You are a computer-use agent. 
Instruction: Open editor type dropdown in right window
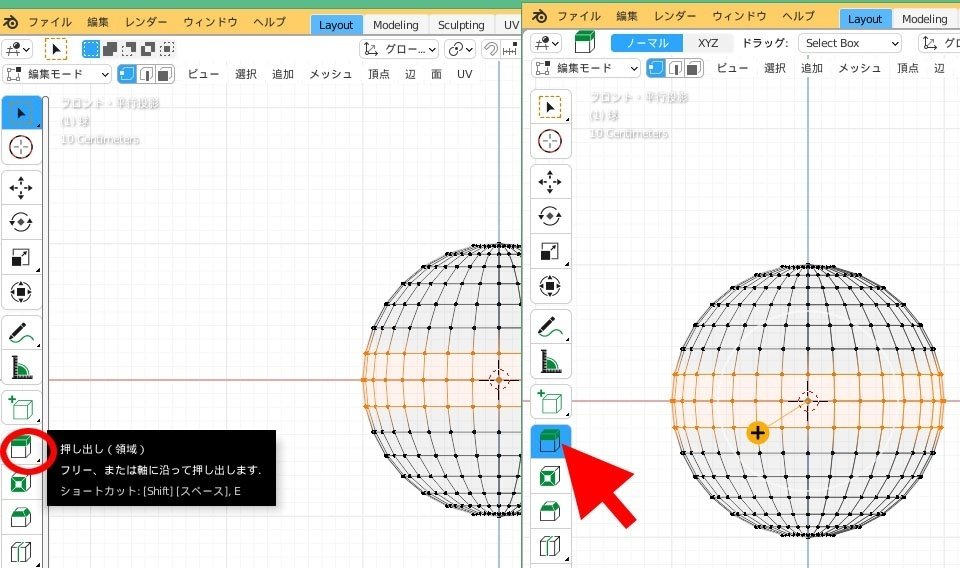pyautogui.click(x=546, y=43)
